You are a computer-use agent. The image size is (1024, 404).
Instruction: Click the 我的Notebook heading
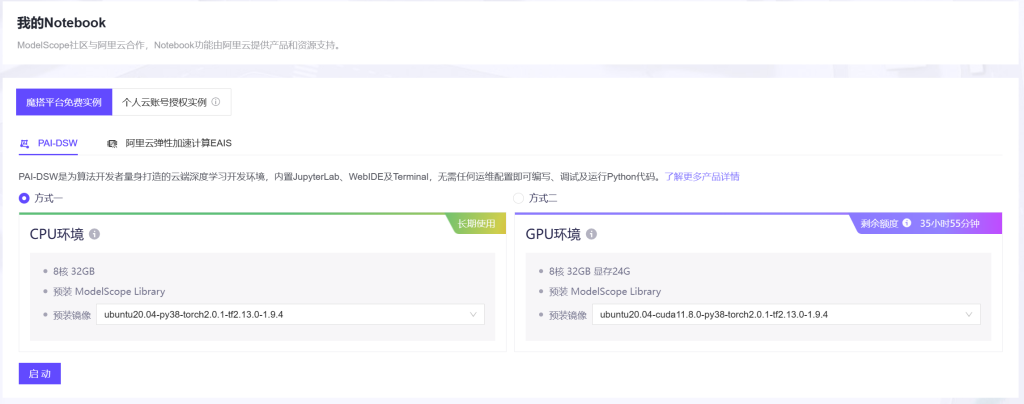(x=61, y=23)
